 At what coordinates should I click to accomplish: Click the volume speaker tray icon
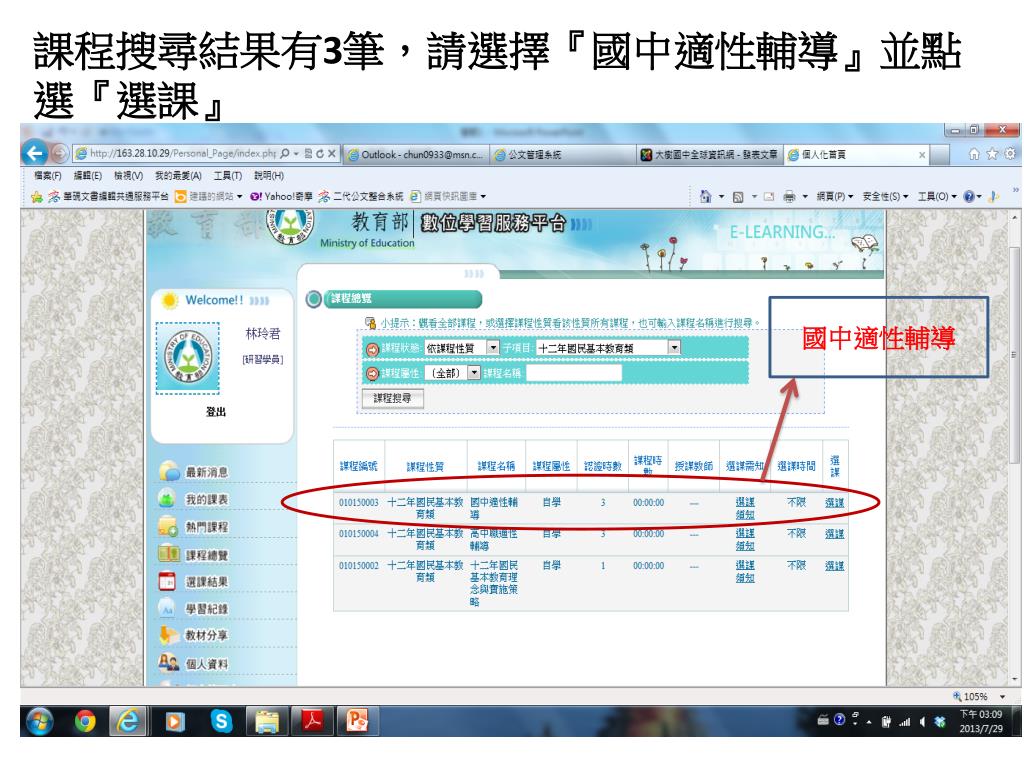click(x=922, y=722)
